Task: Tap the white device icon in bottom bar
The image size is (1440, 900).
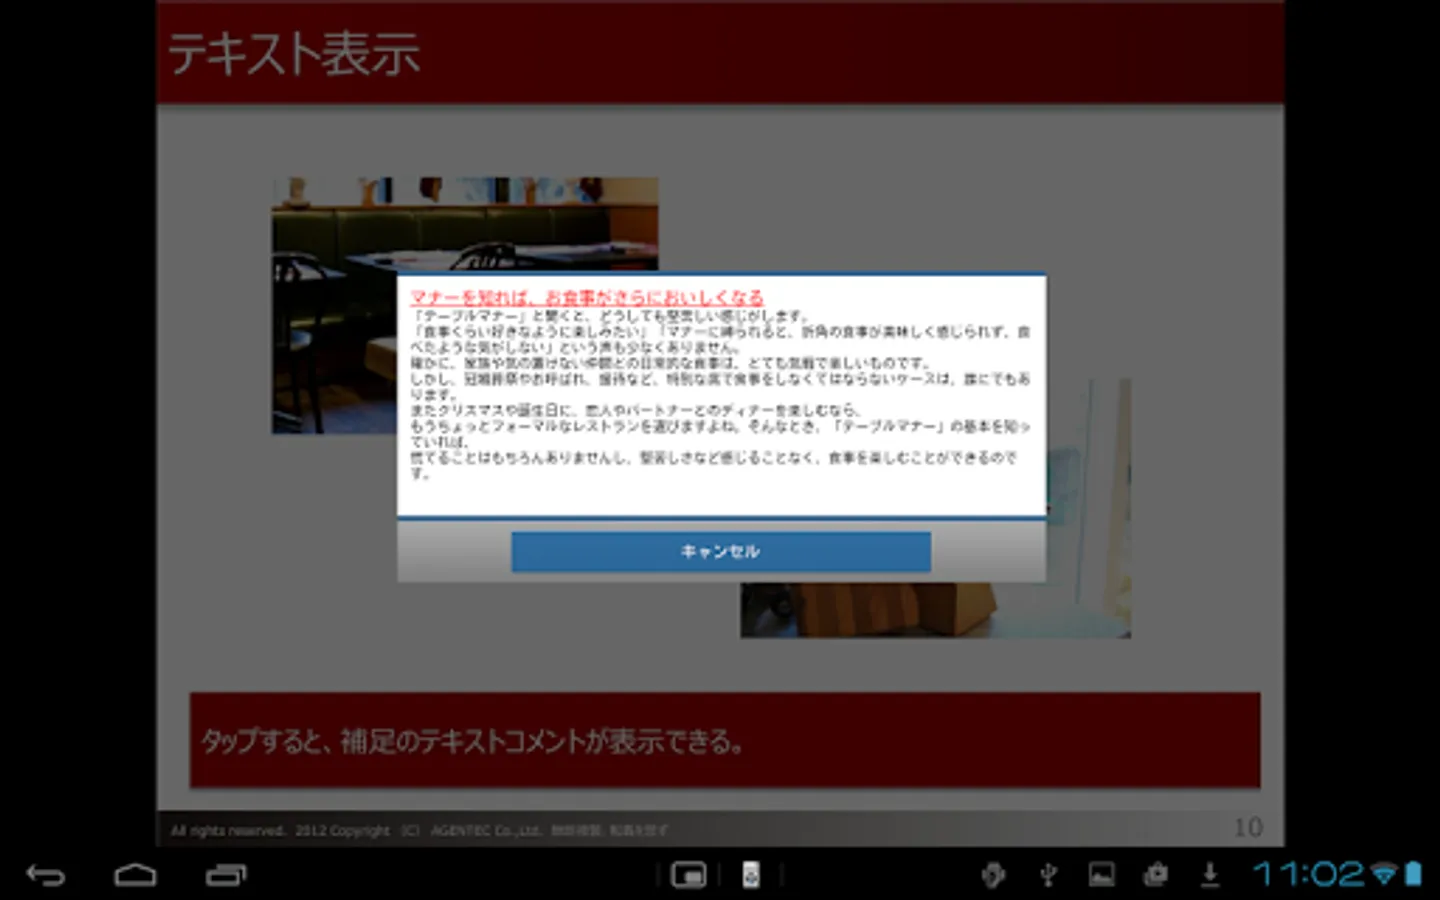Action: (751, 875)
